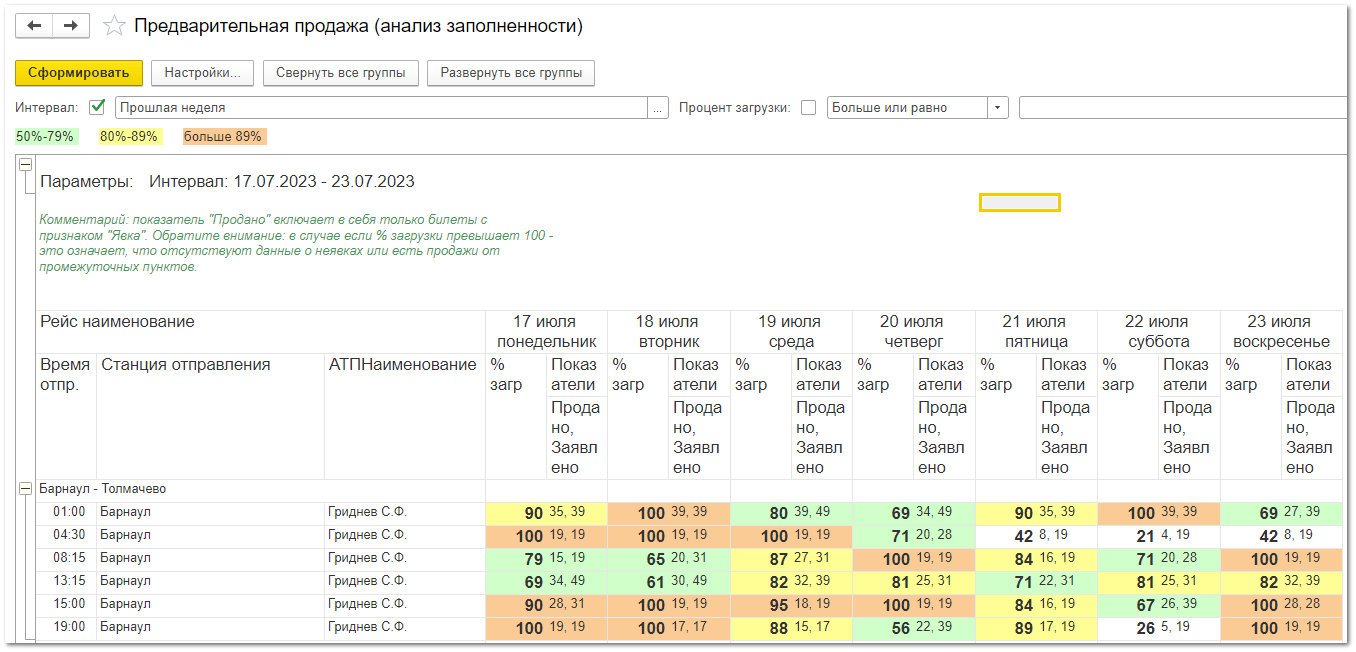Click the forward navigation arrow
The height and width of the screenshot is (652, 1356).
coord(71,26)
